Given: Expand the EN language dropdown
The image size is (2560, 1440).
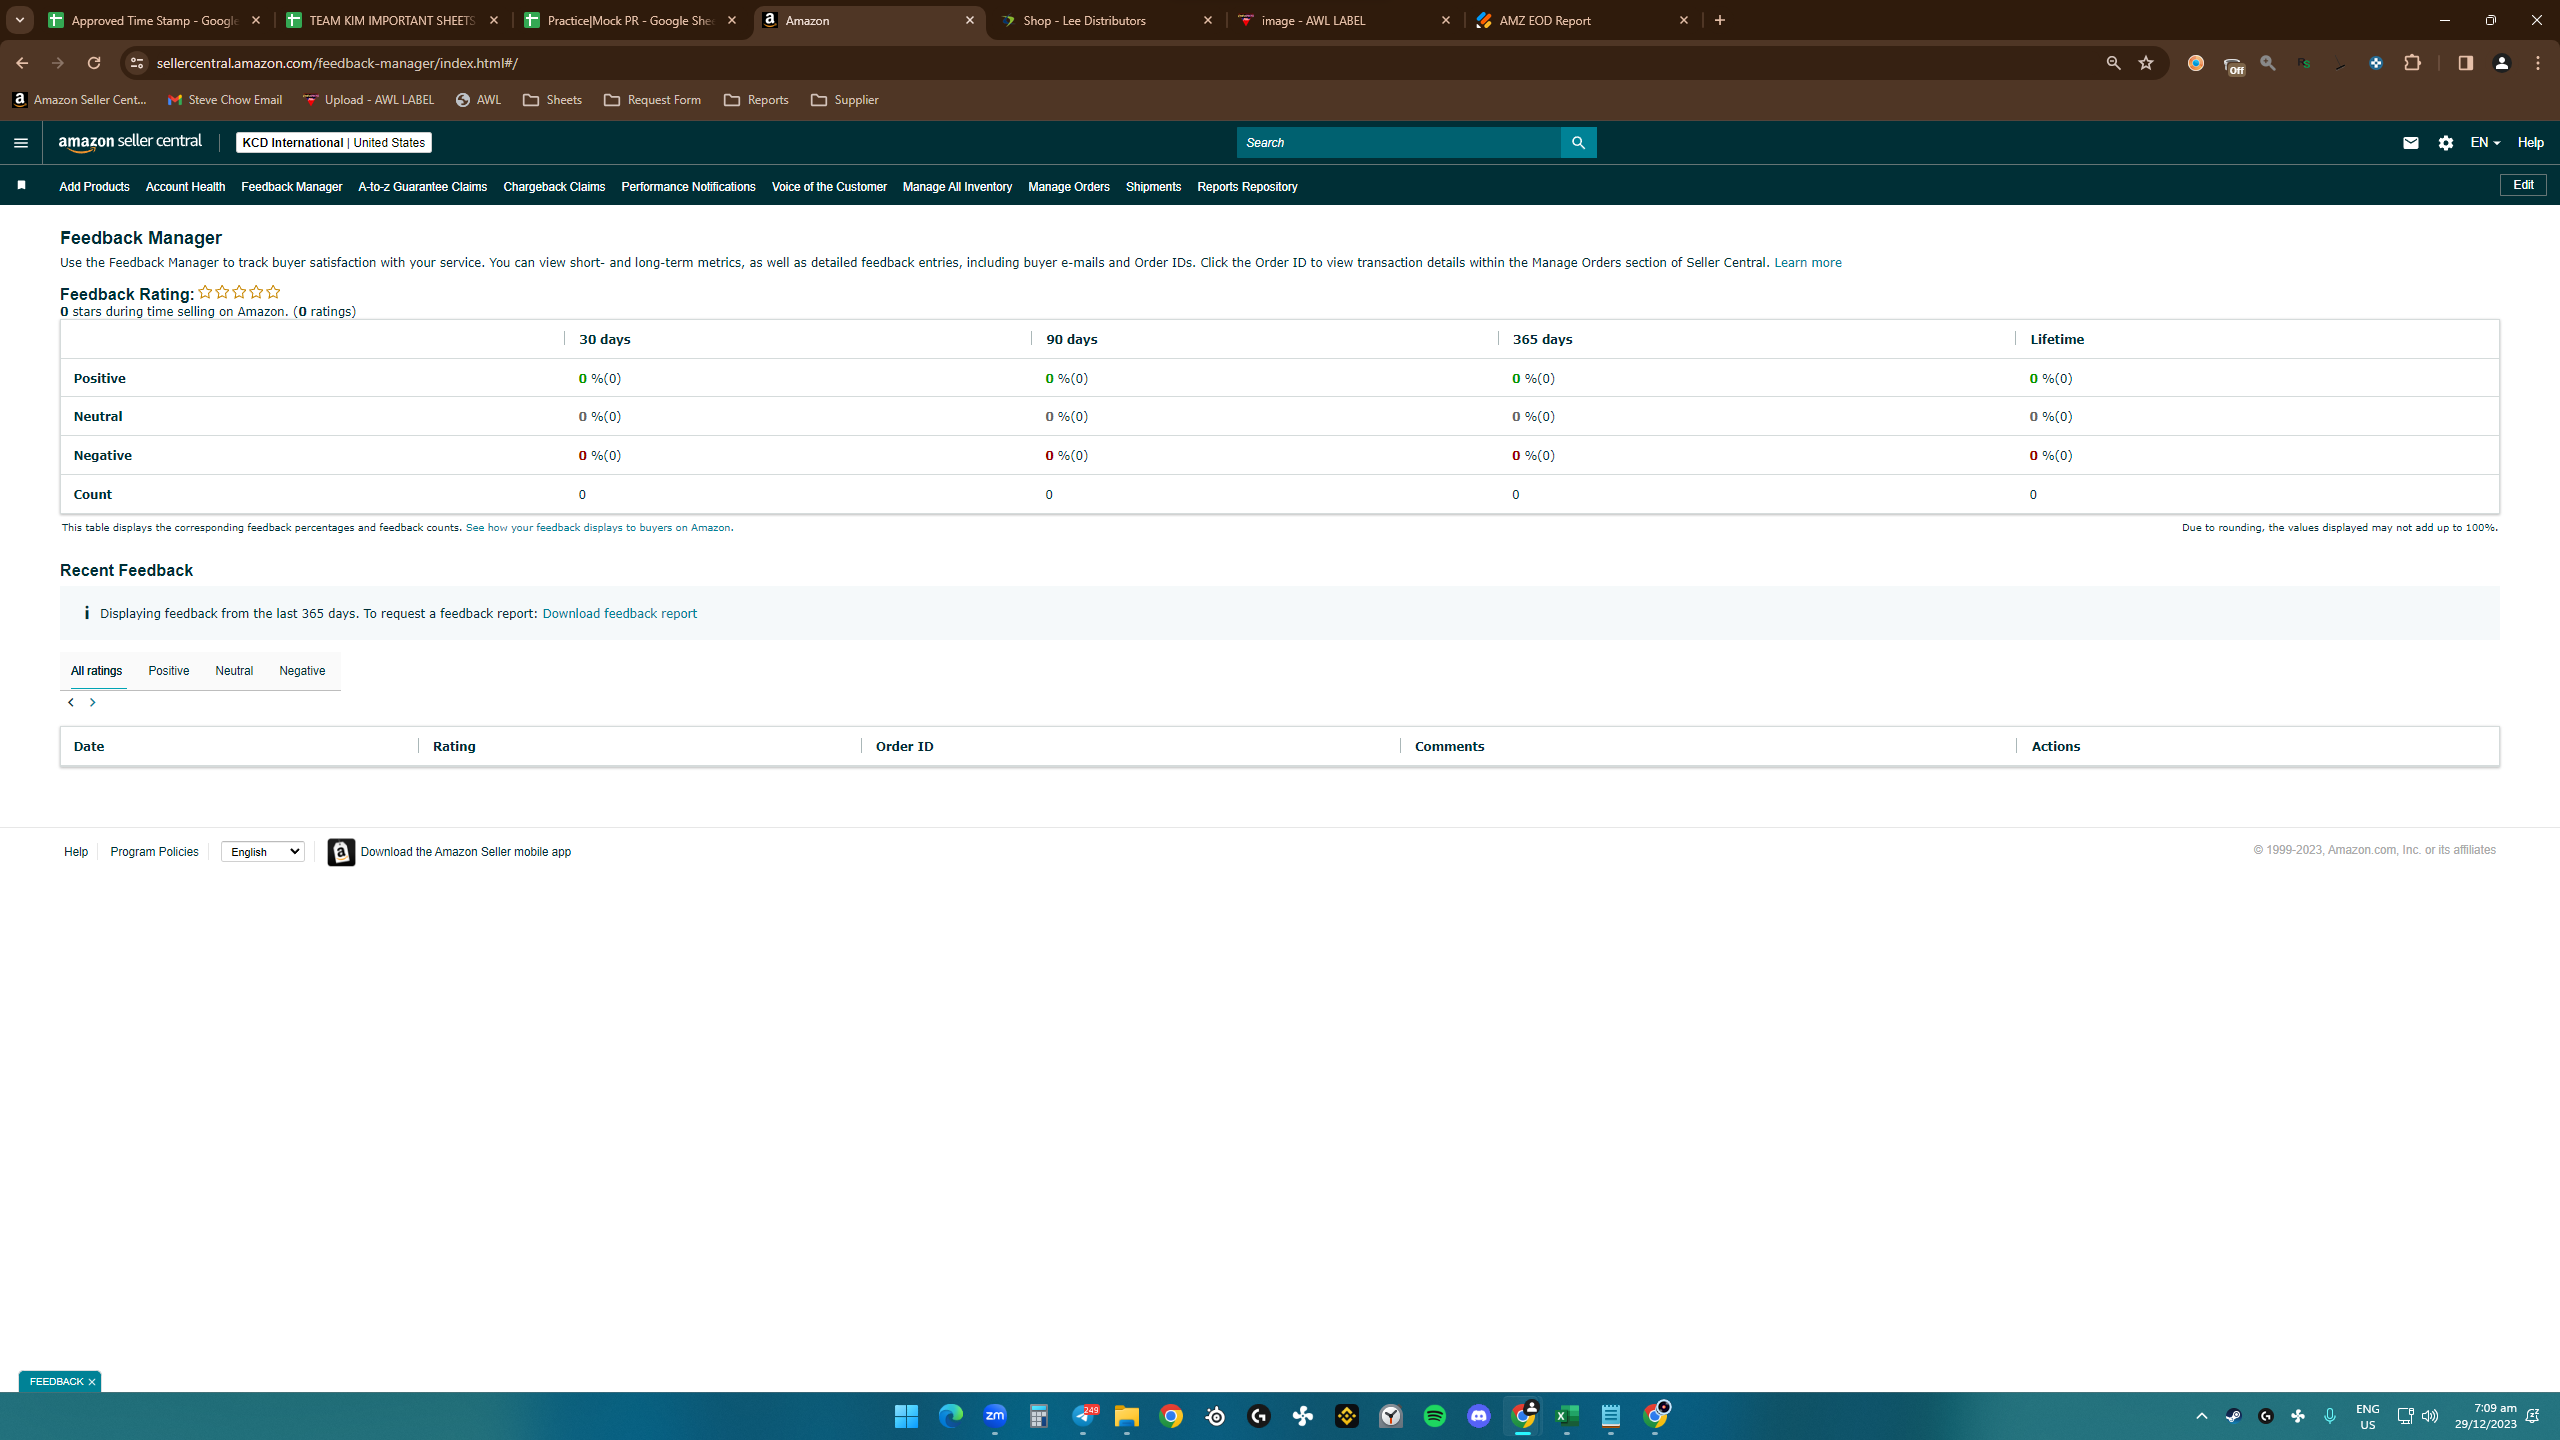Looking at the screenshot, I should coord(2484,143).
